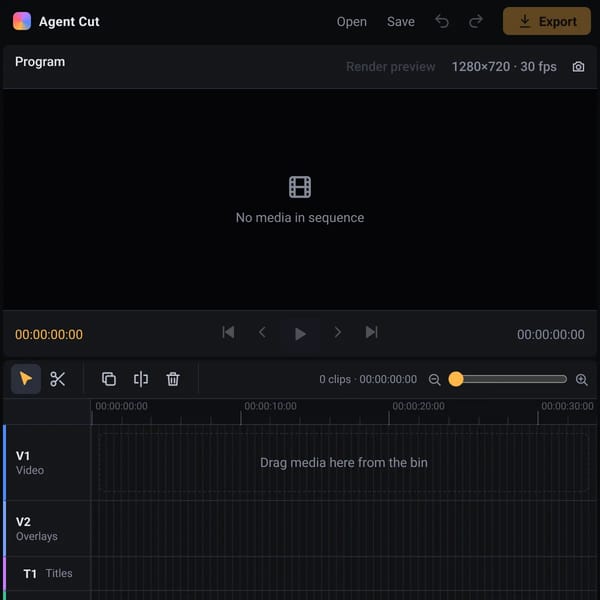
Task: Select the V1 Video track header
Action: pos(47,462)
